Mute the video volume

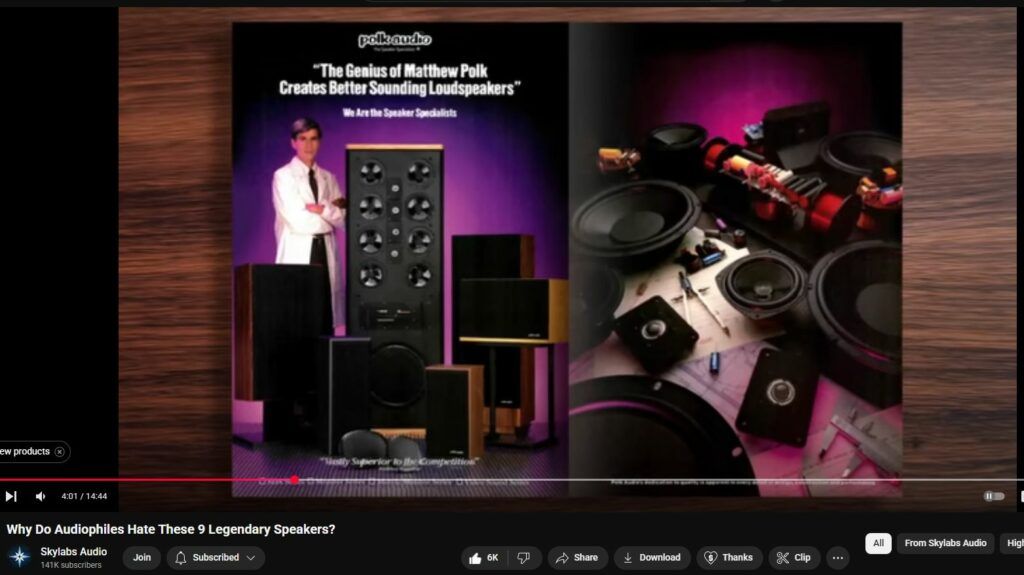click(x=40, y=496)
